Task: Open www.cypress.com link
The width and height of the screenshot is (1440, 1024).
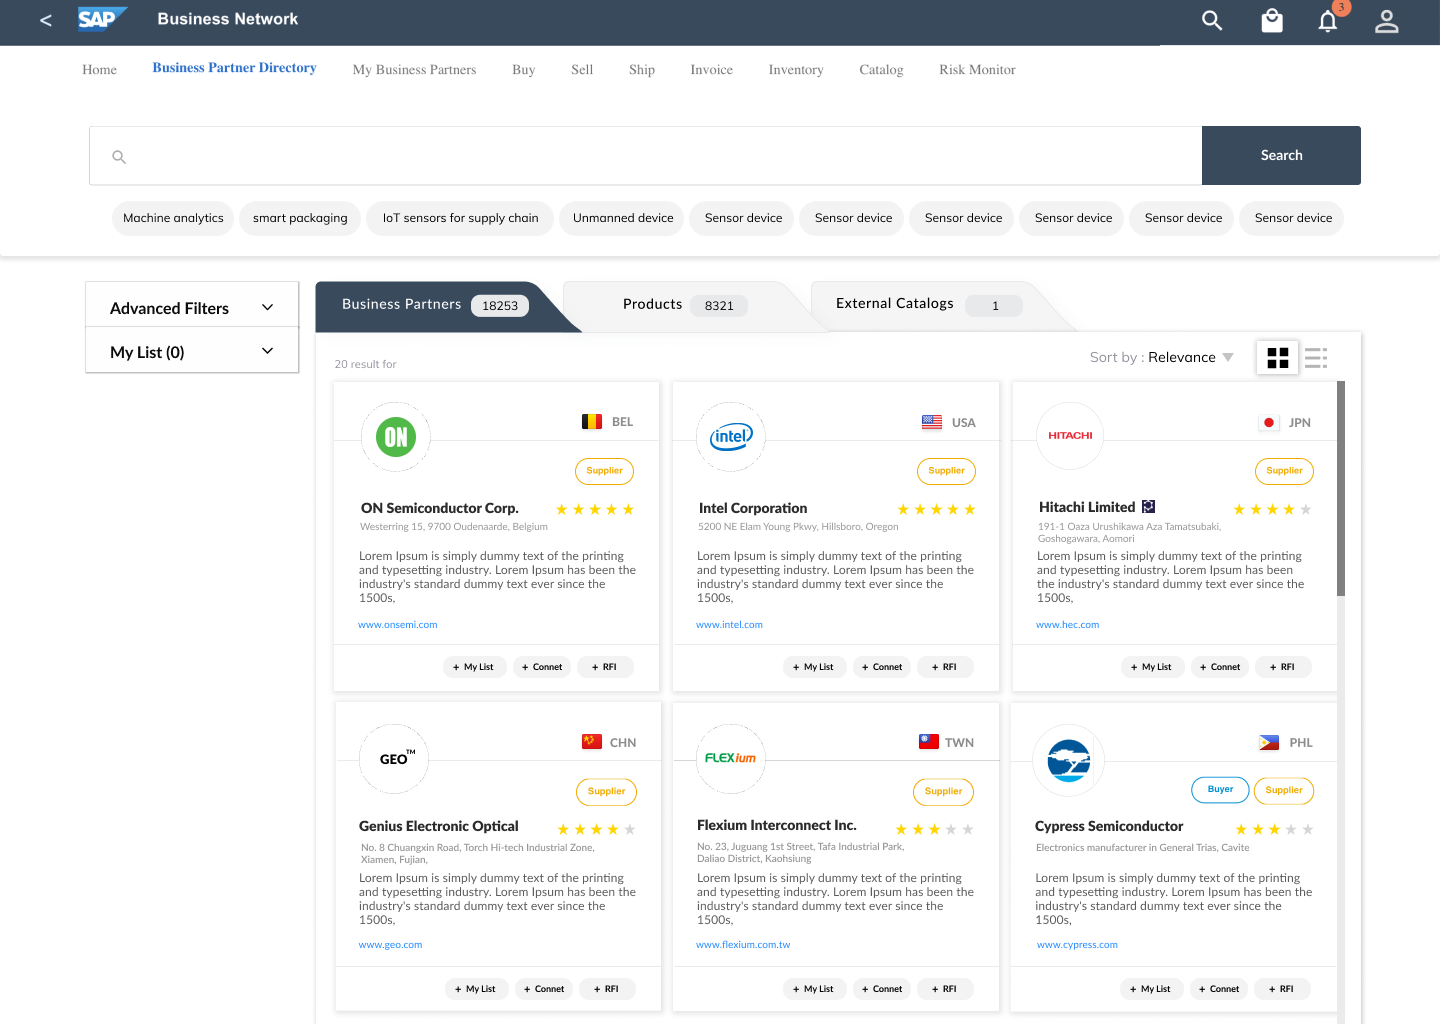Action: (x=1077, y=945)
